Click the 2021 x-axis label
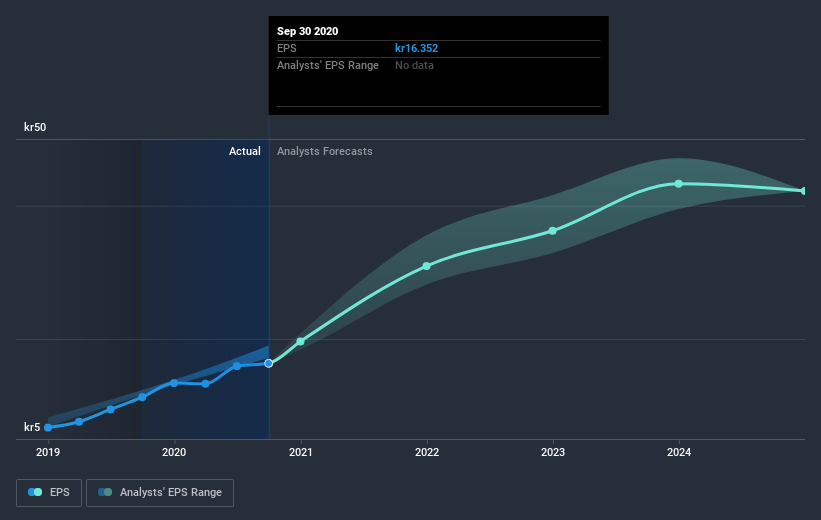The height and width of the screenshot is (520, 821). 301,452
